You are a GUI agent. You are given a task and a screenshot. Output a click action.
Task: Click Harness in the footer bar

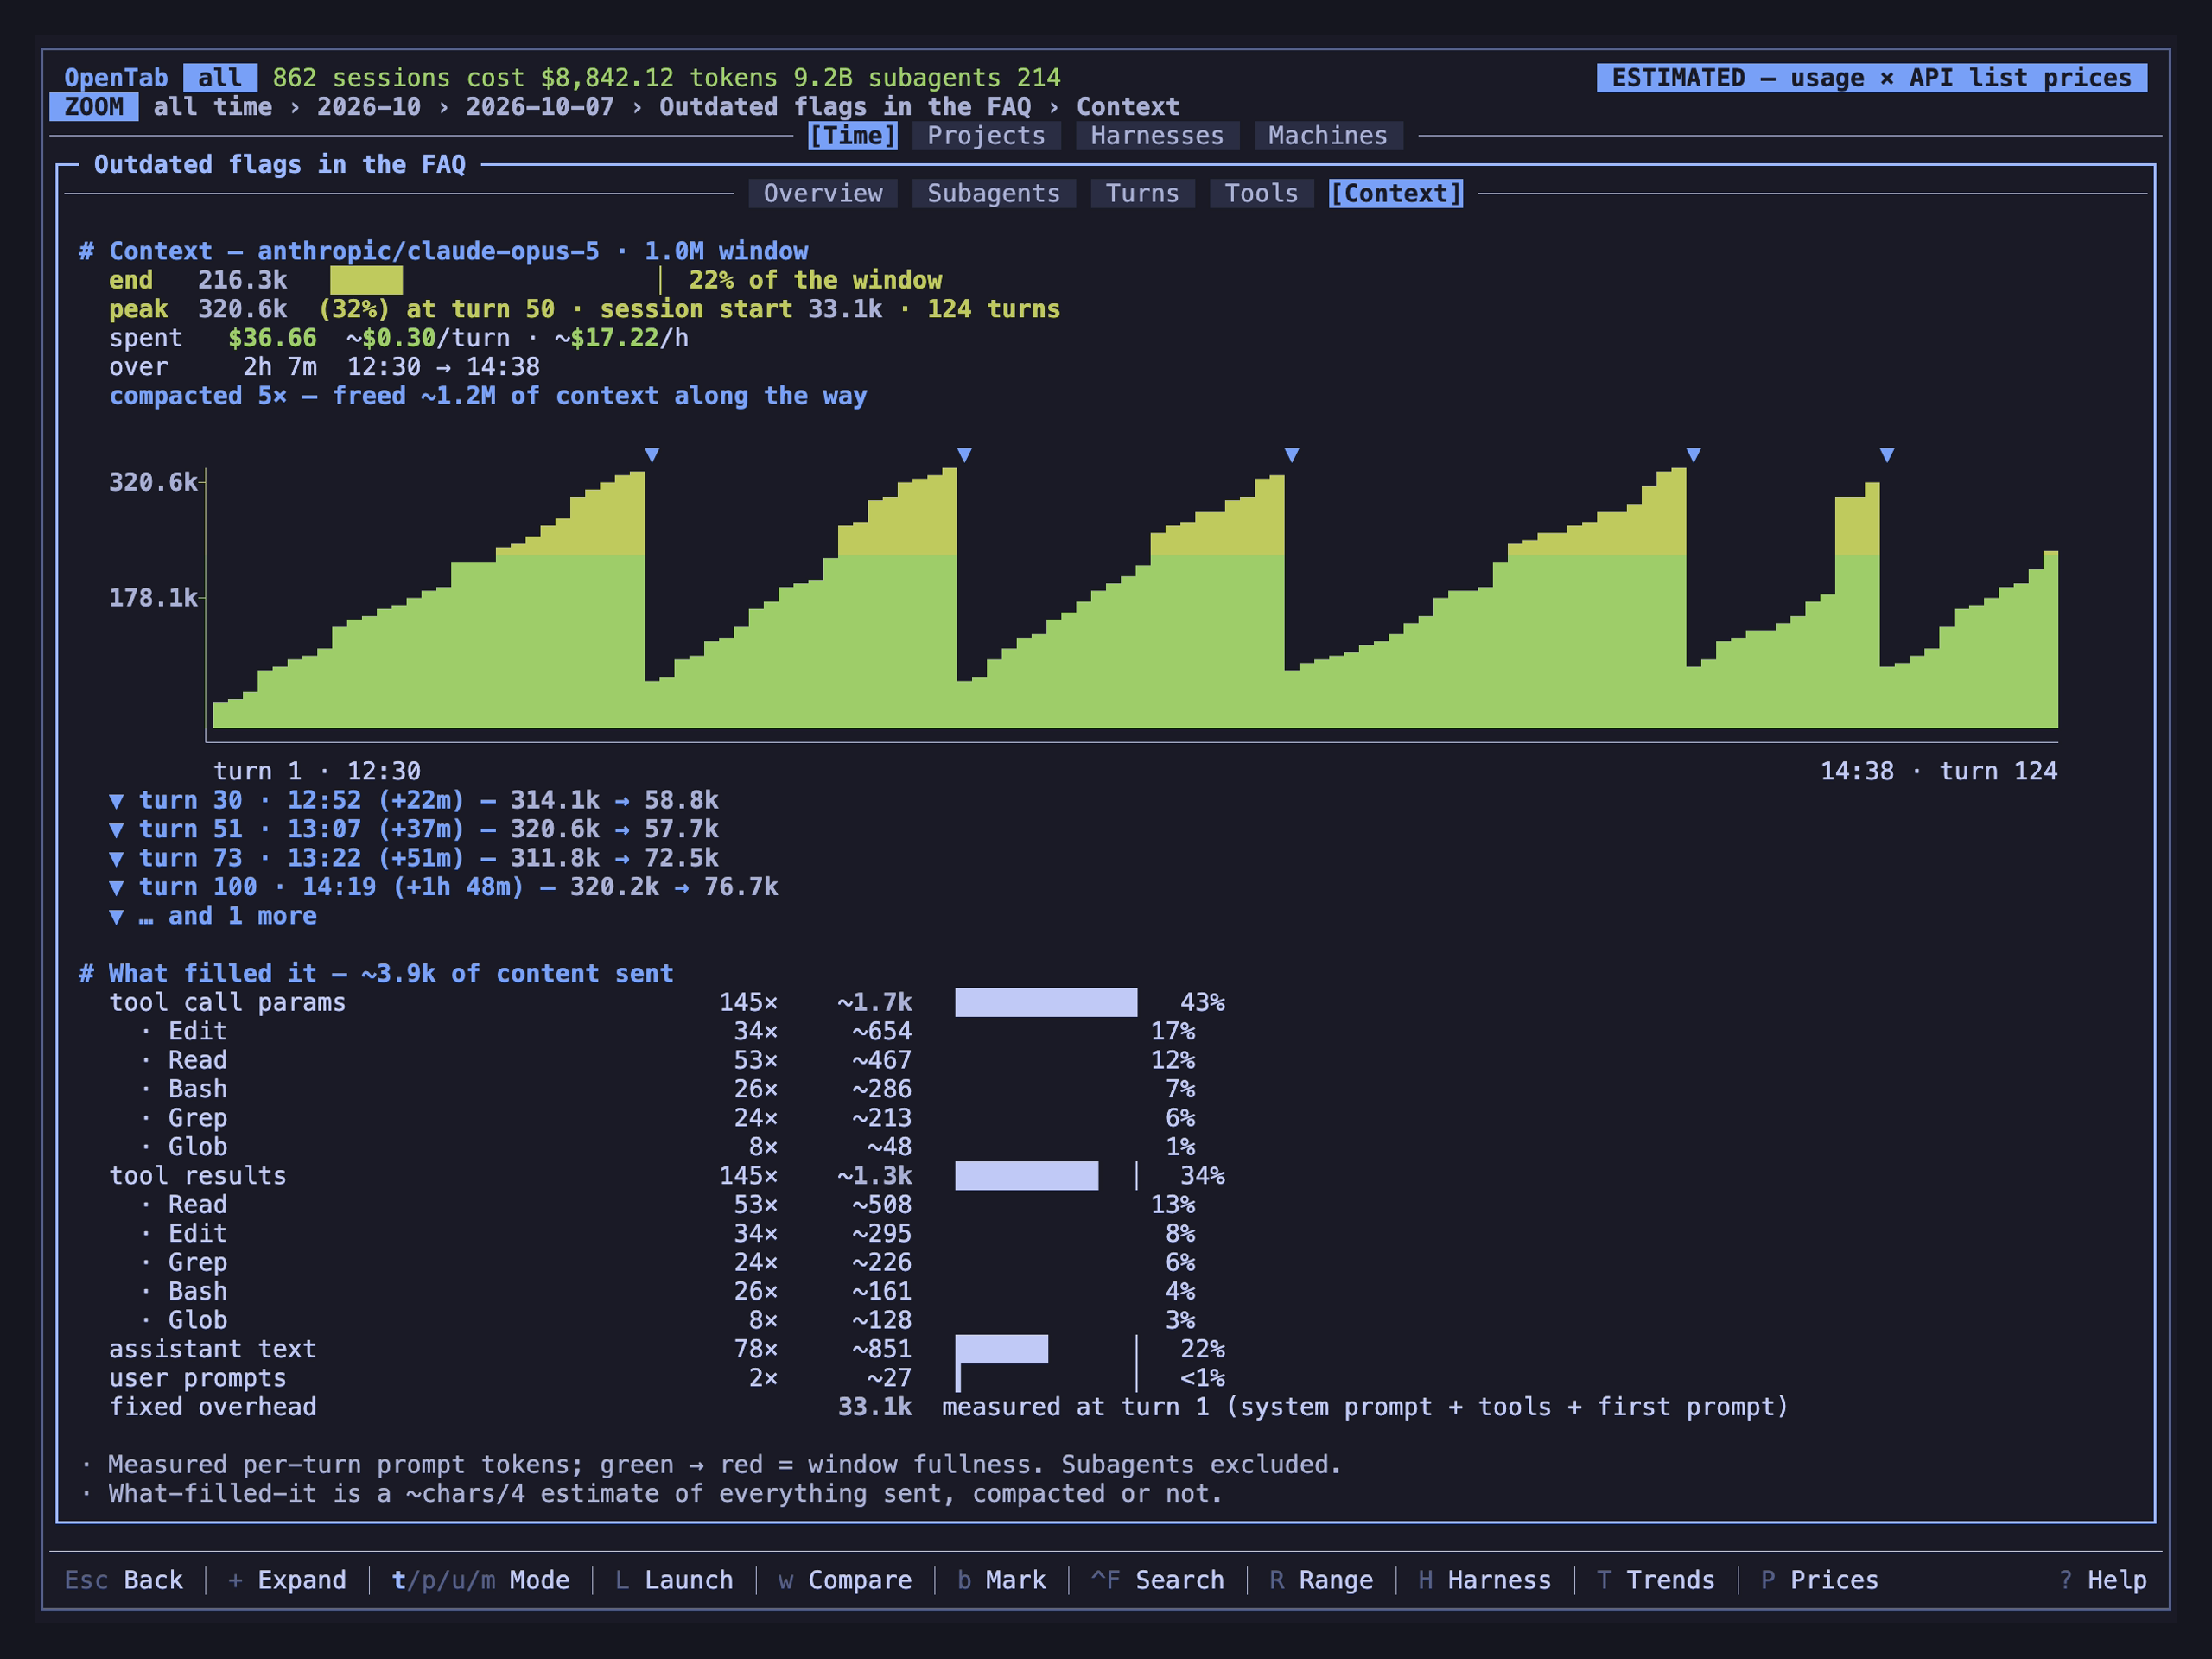1484,1581
